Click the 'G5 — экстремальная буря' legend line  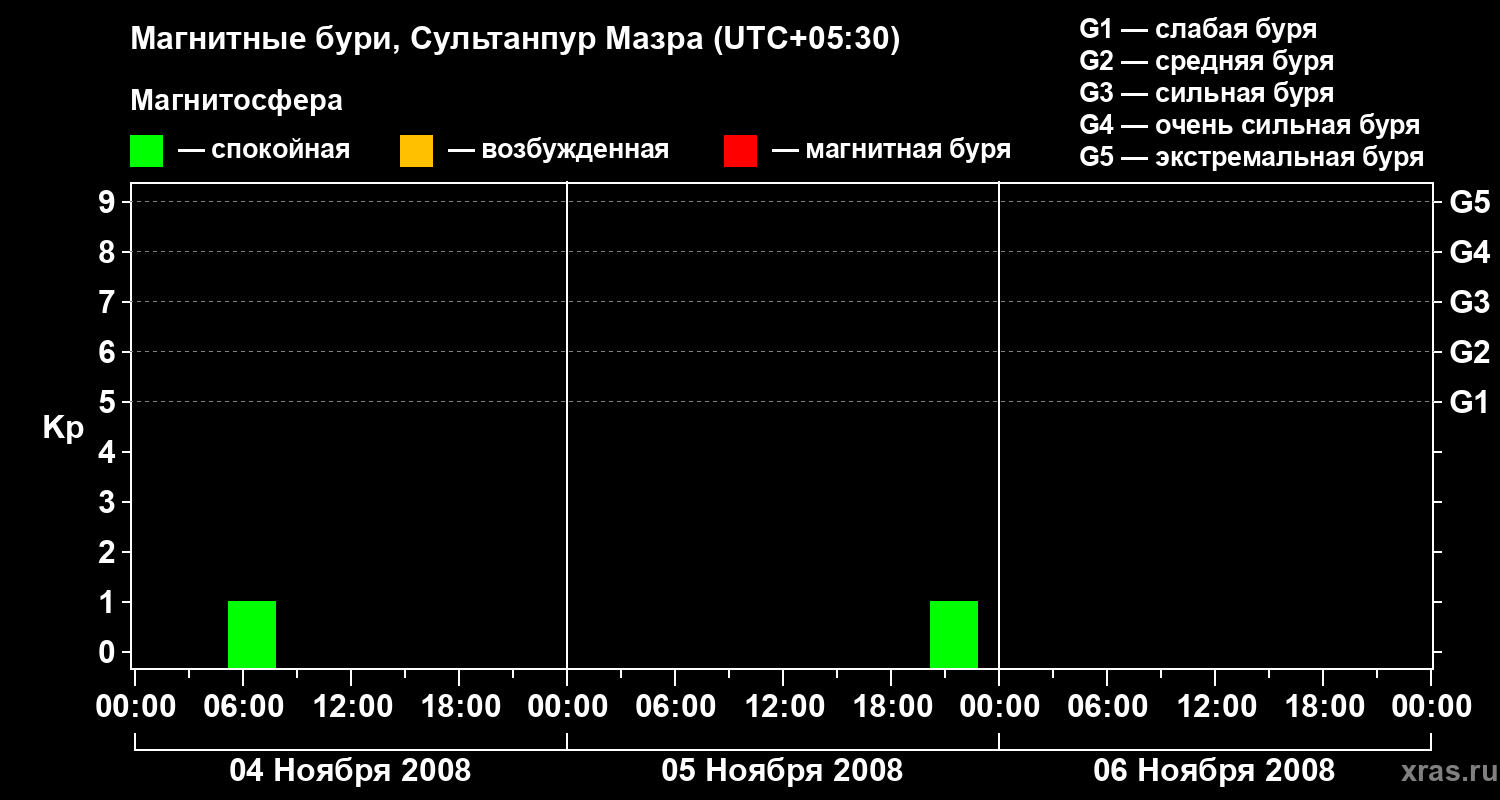pos(1252,157)
